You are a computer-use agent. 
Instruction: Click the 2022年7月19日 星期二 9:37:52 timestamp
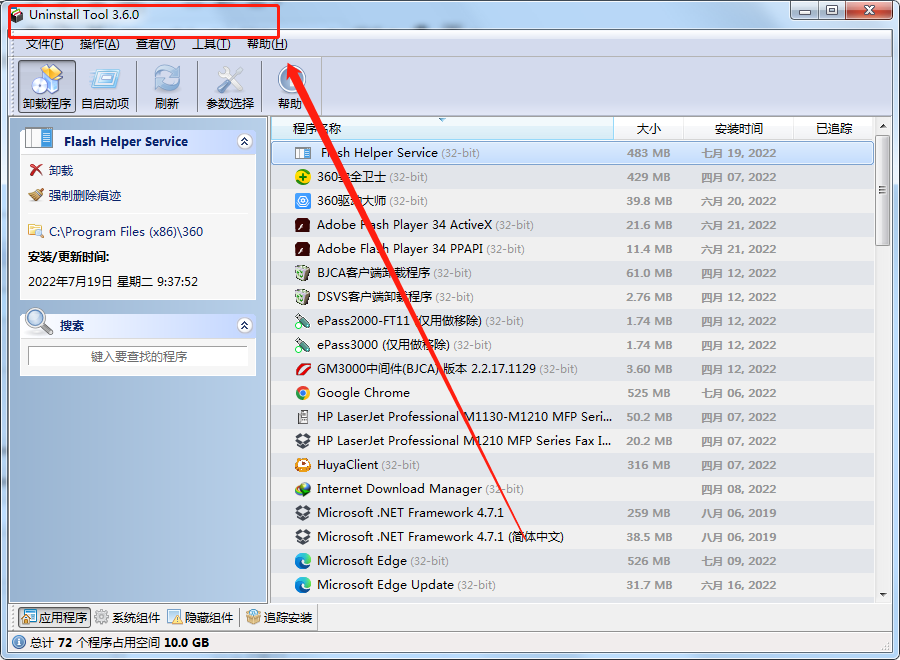113,282
